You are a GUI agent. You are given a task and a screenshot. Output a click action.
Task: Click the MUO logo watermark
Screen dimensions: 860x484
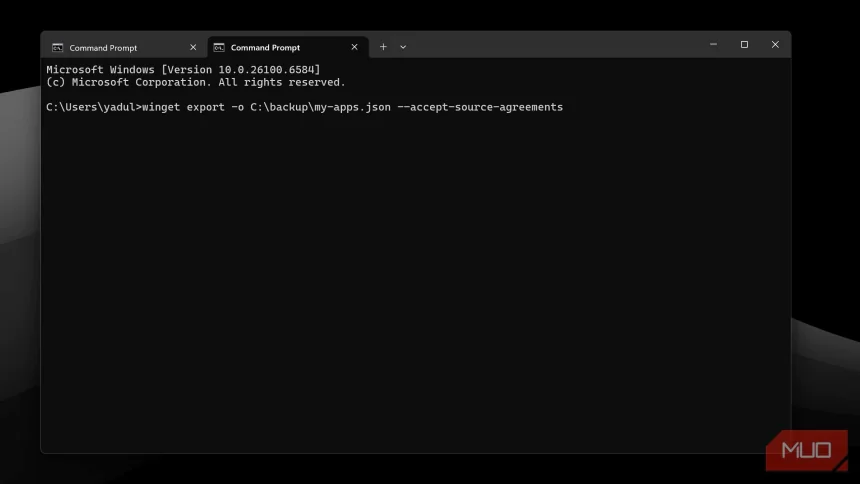click(x=806, y=450)
